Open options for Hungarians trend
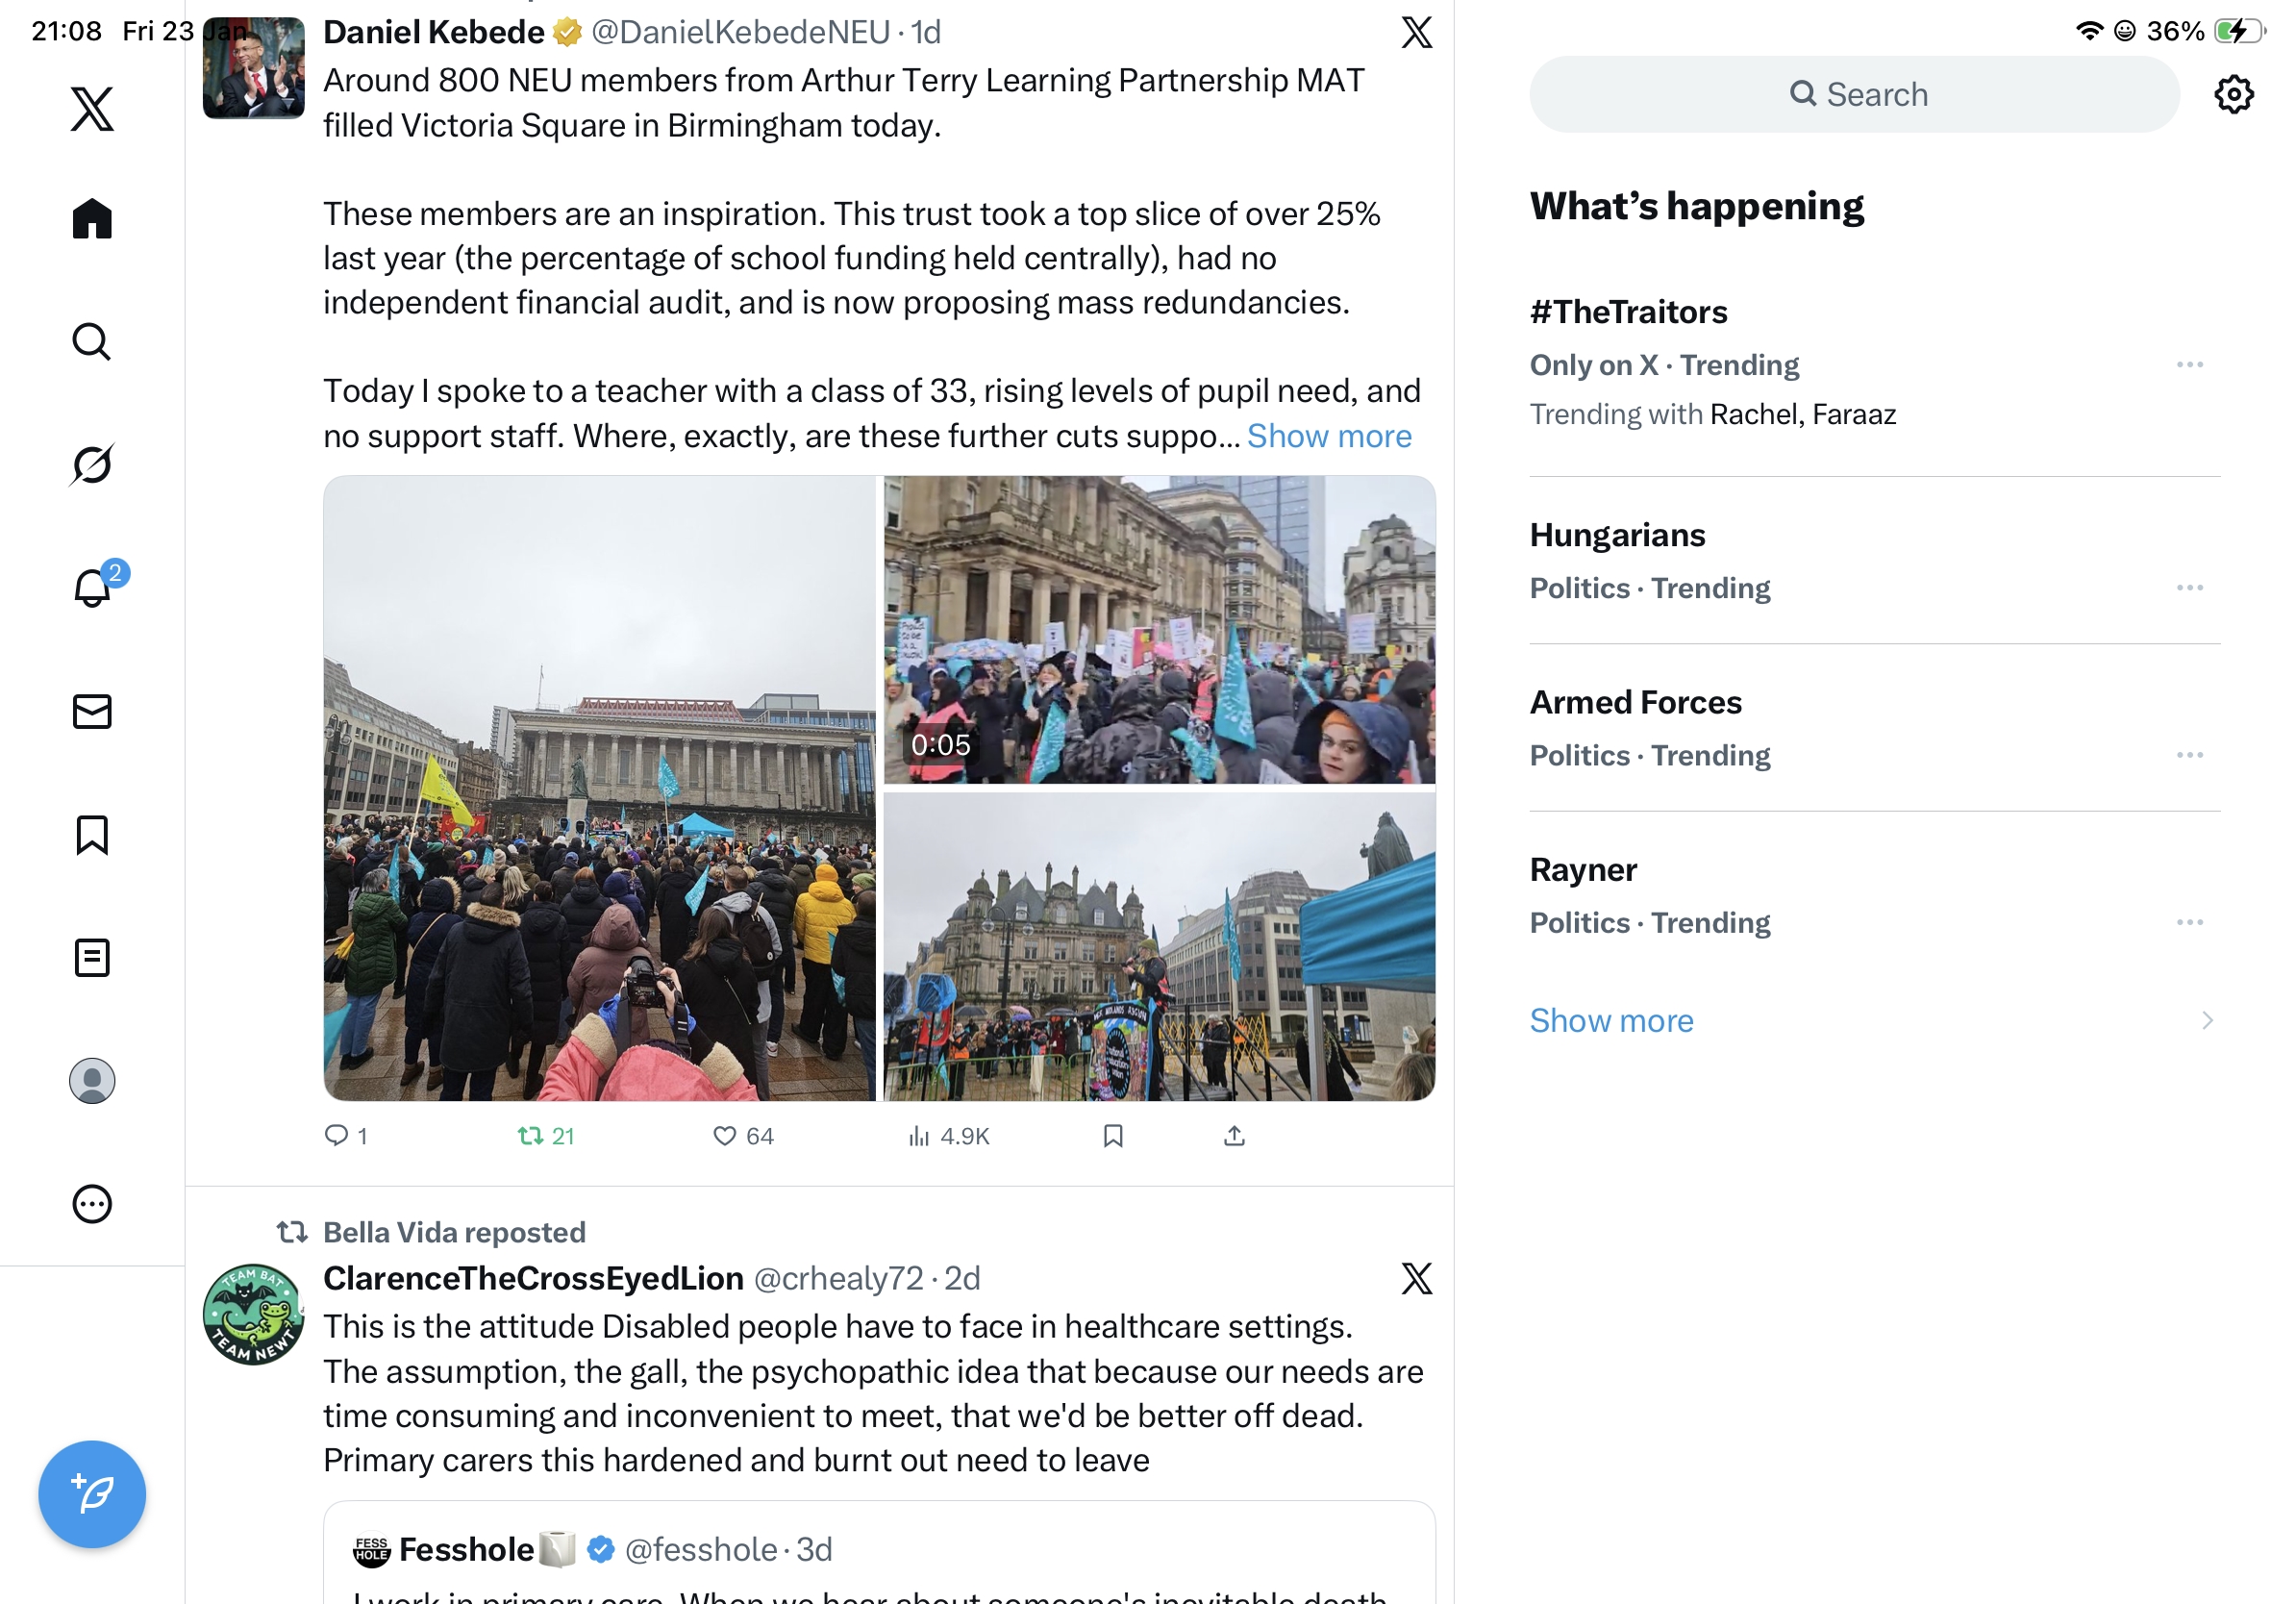The width and height of the screenshot is (2296, 1604). [2189, 588]
